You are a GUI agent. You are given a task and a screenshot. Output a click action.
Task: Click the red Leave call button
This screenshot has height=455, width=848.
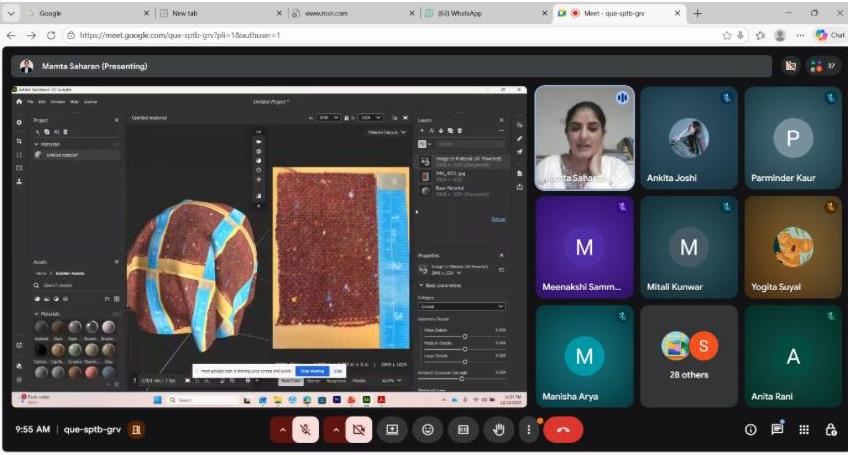(x=563, y=429)
